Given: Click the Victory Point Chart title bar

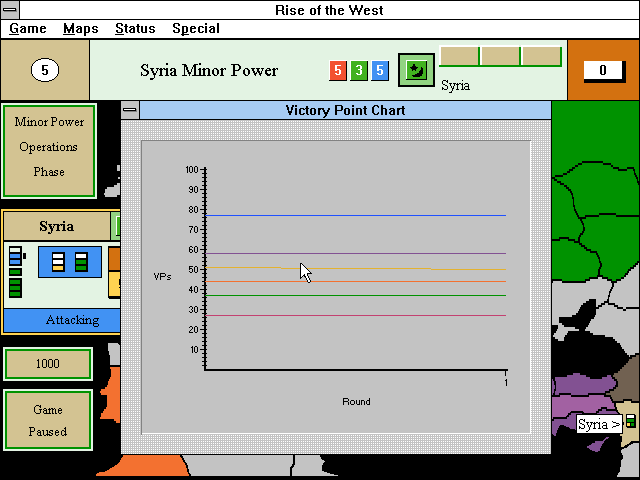Looking at the screenshot, I should click(x=345, y=110).
